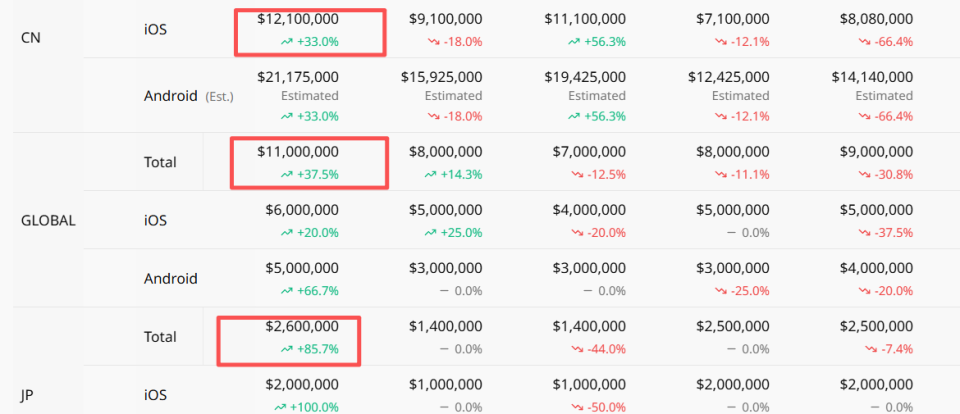Click the downward trend icon beside -37.5% in GLOBAL iOS
The height and width of the screenshot is (414, 960).
click(864, 233)
